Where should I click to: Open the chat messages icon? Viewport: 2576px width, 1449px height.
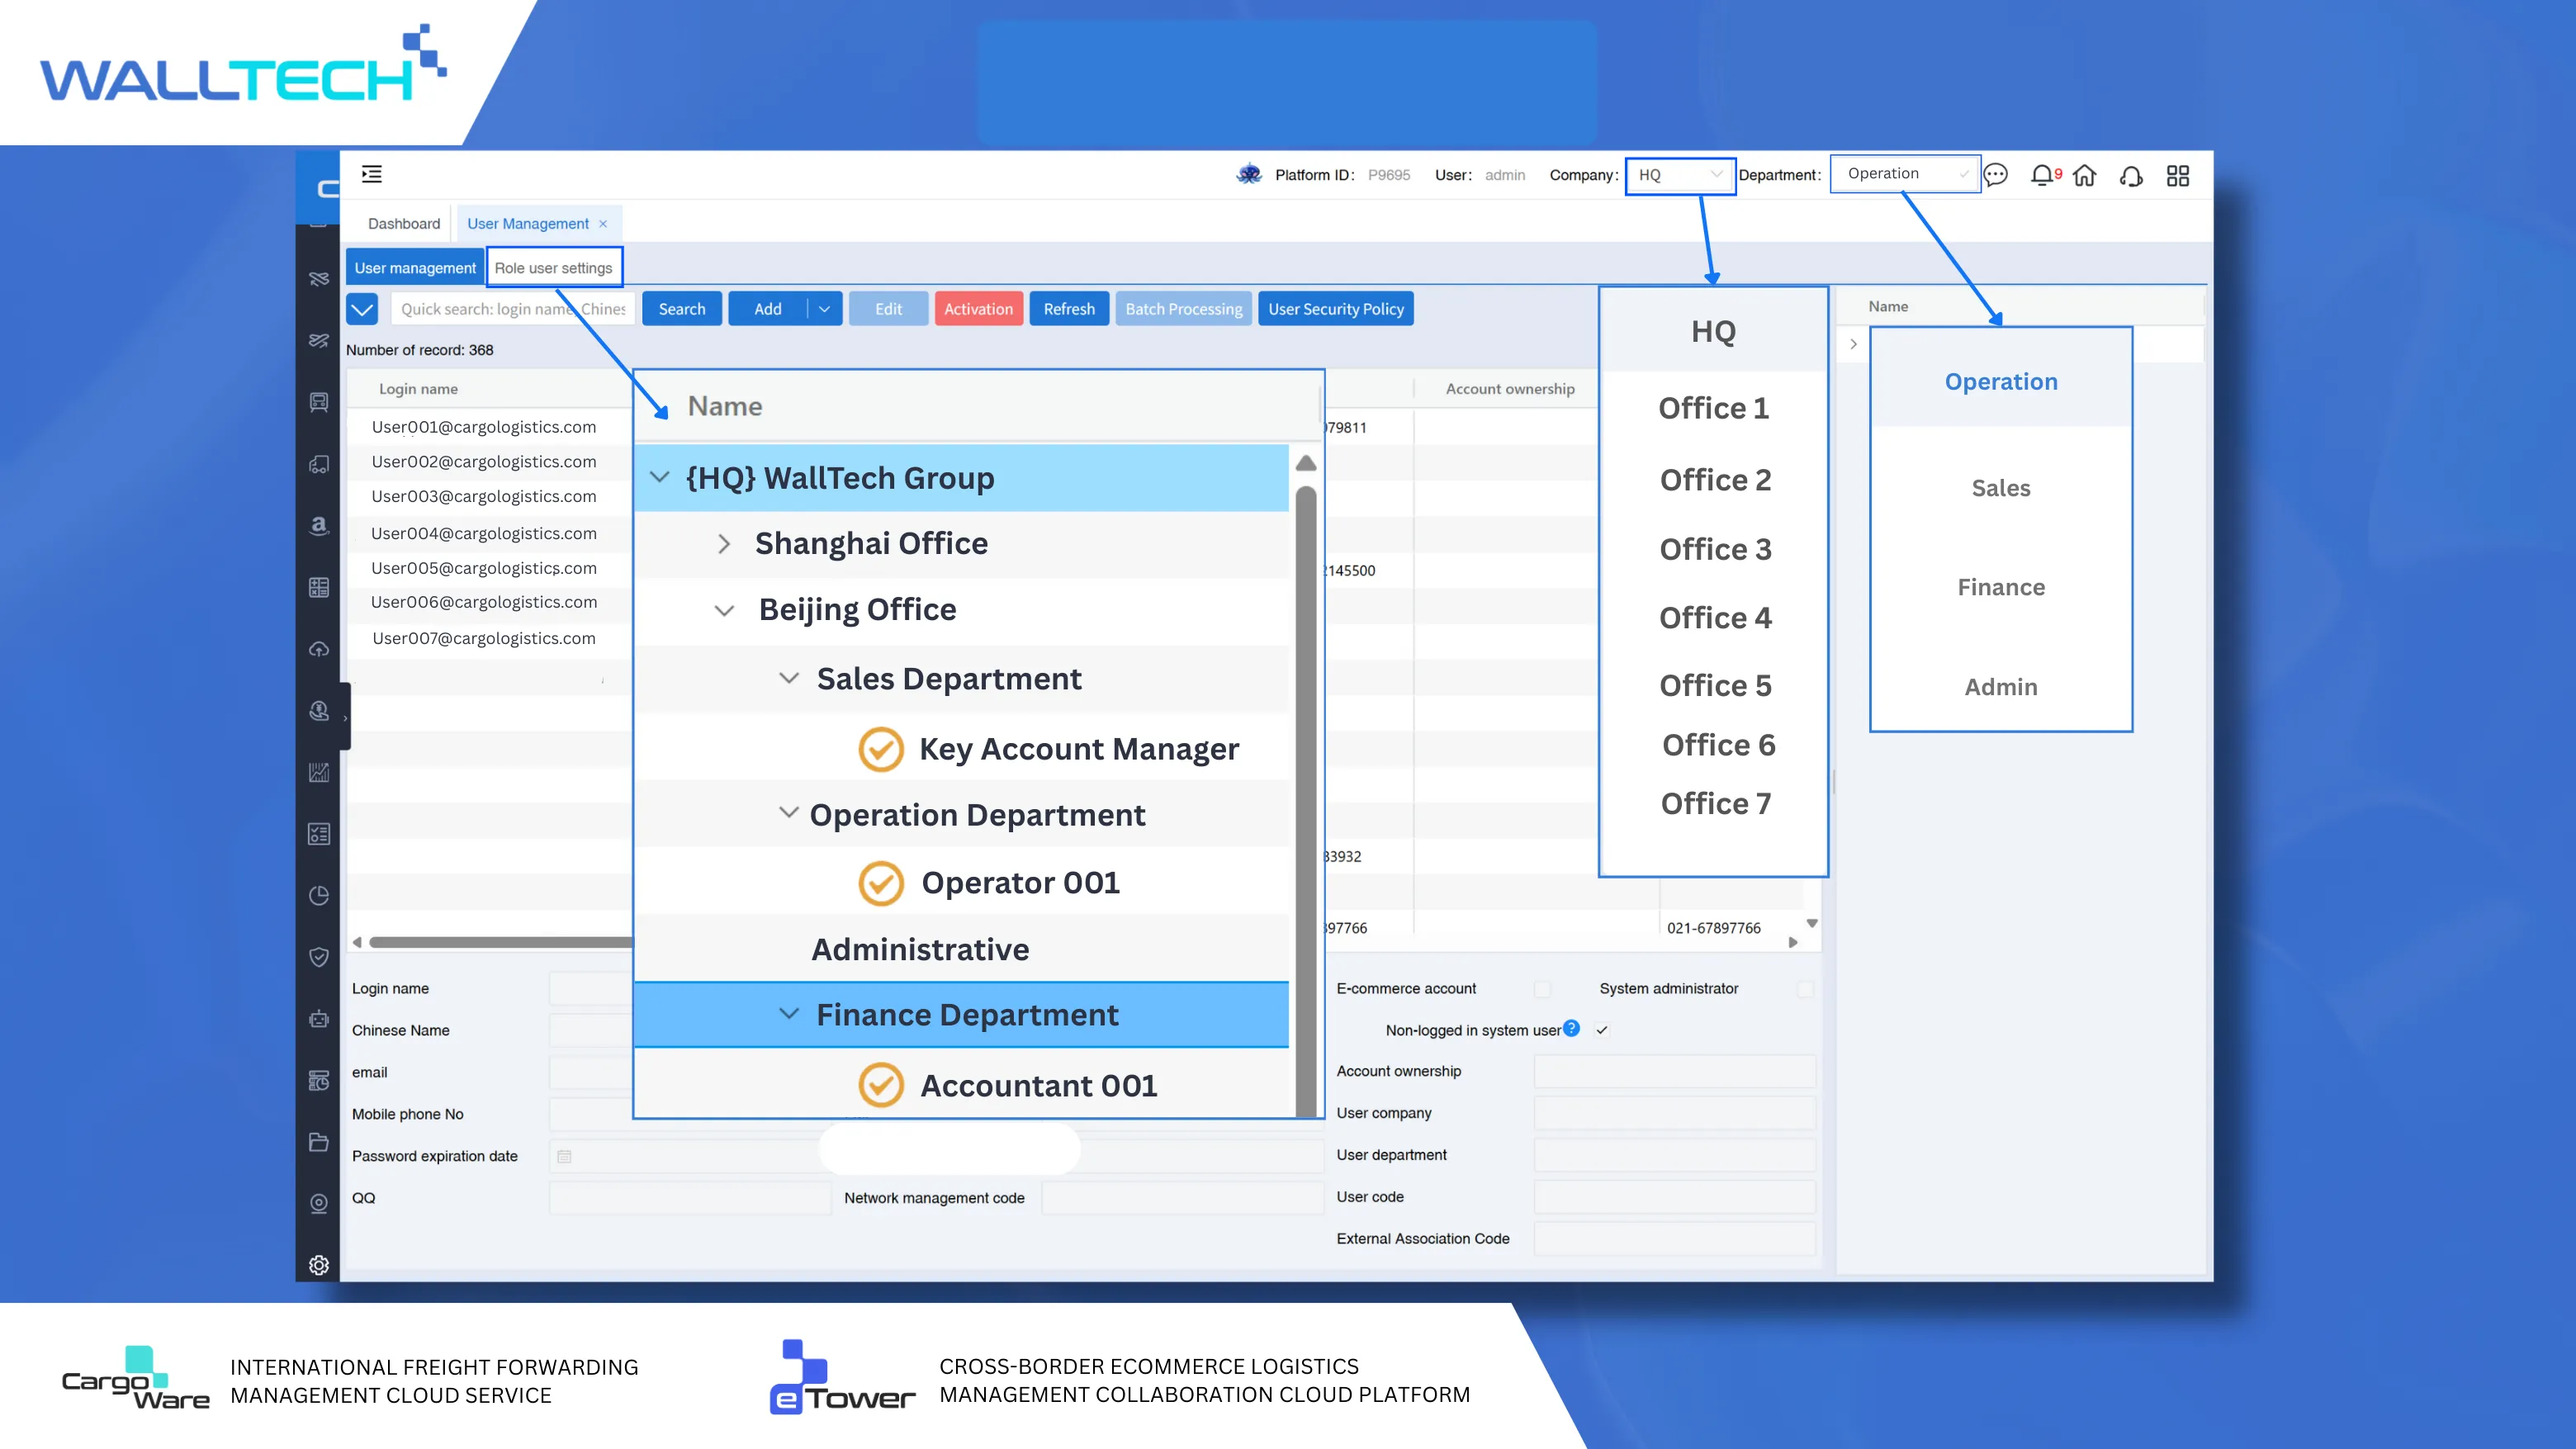point(1997,175)
